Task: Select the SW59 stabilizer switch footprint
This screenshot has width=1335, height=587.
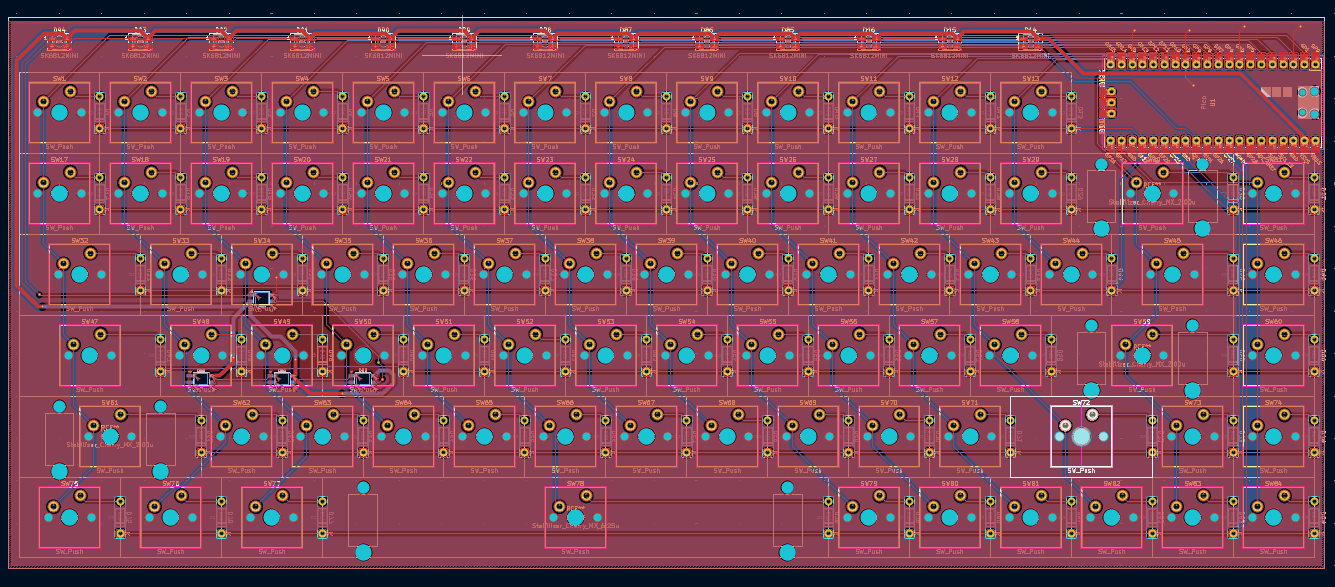Action: point(1141,355)
